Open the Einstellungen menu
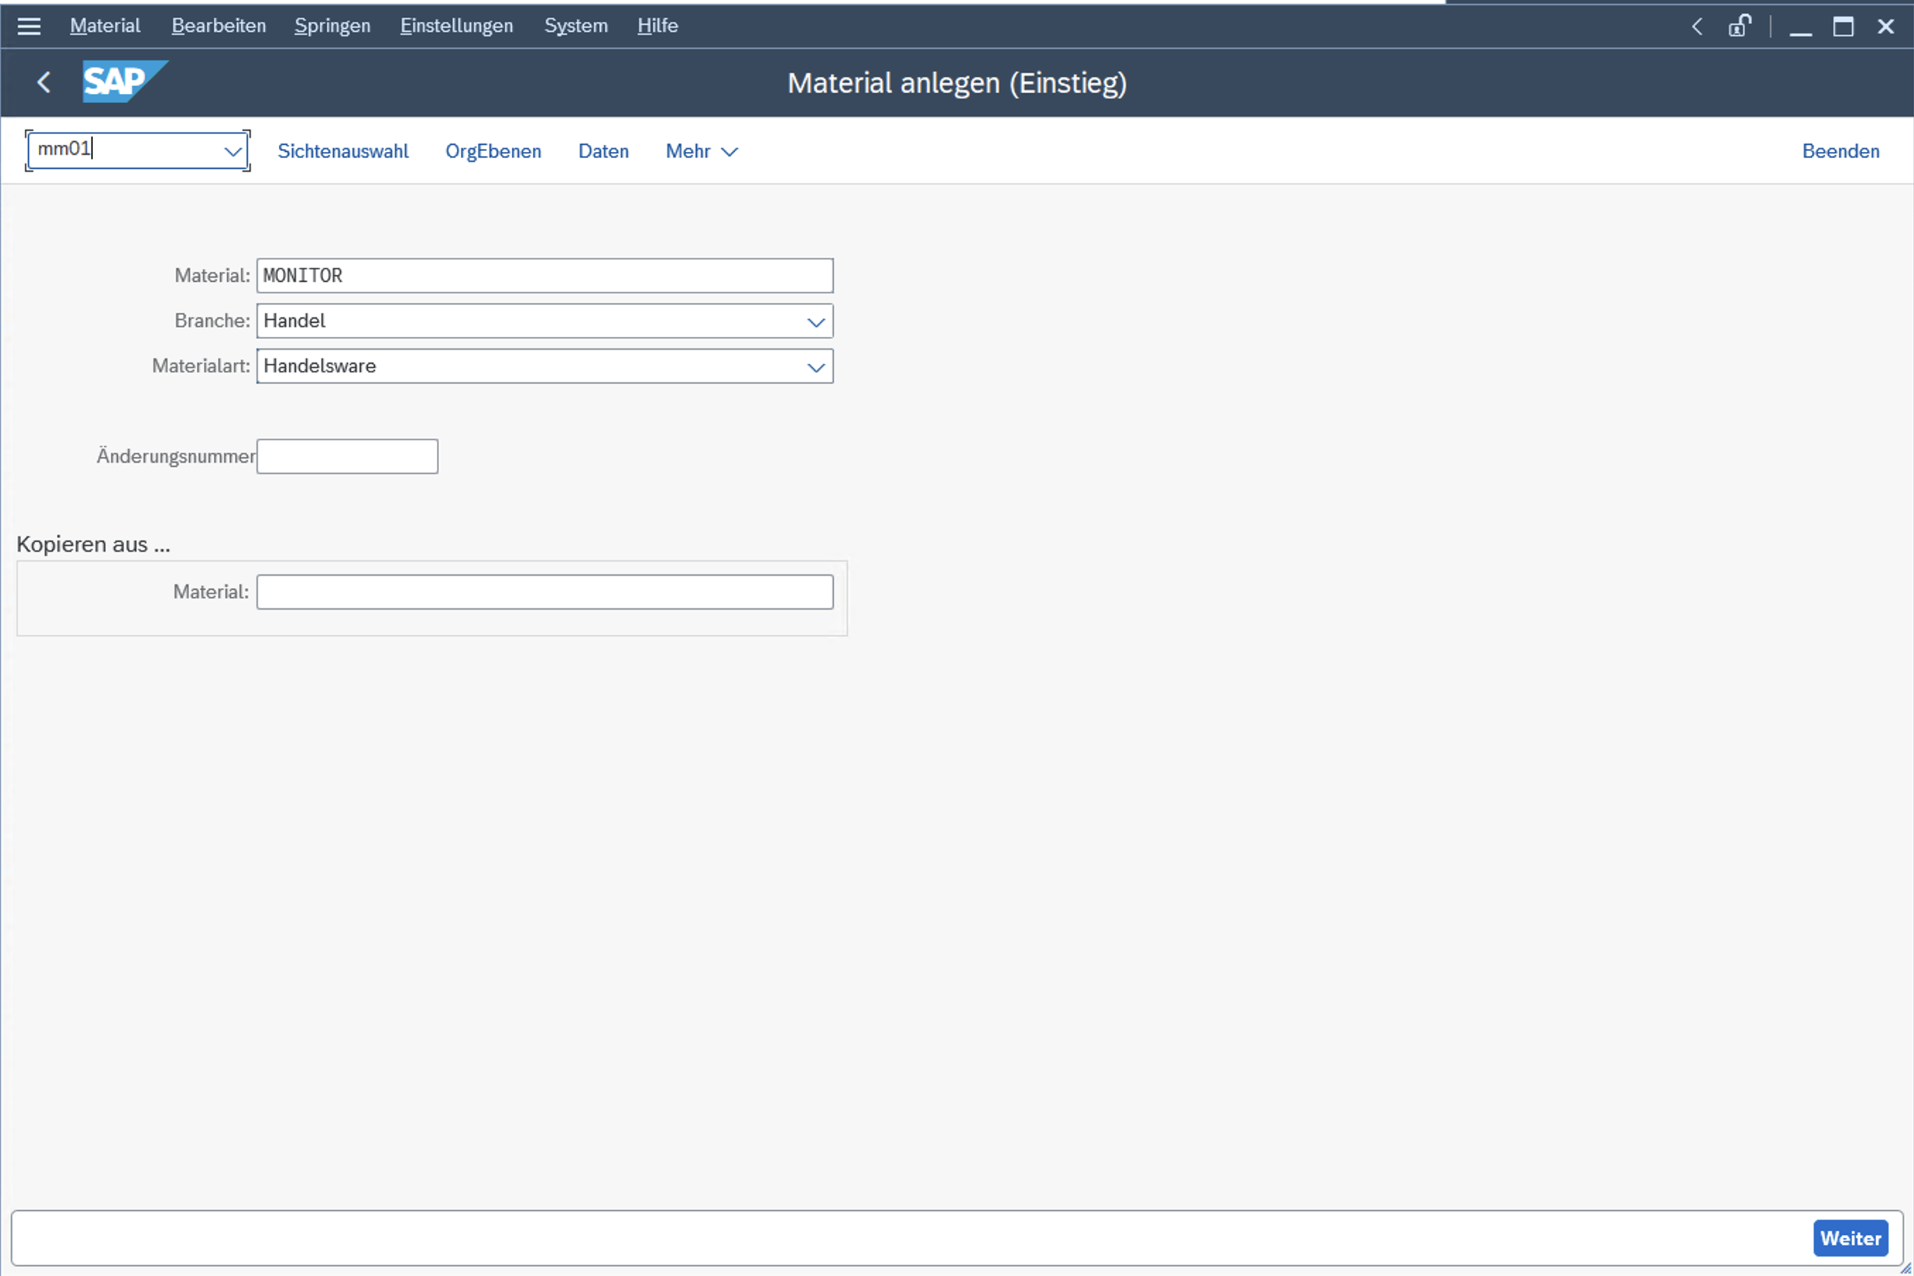Viewport: 1914px width, 1276px height. 456,26
